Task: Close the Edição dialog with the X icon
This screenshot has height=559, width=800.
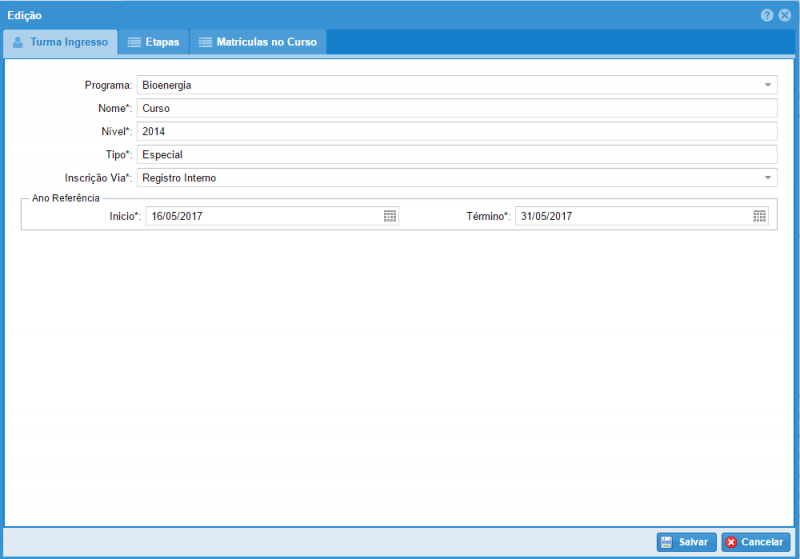Action: (785, 15)
